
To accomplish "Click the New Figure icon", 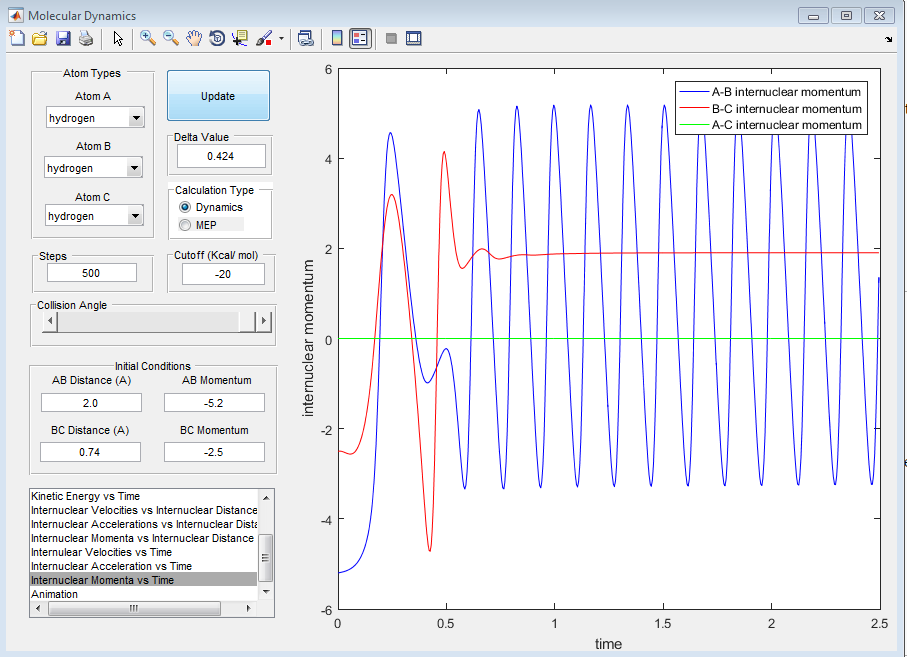I will tap(16, 38).
